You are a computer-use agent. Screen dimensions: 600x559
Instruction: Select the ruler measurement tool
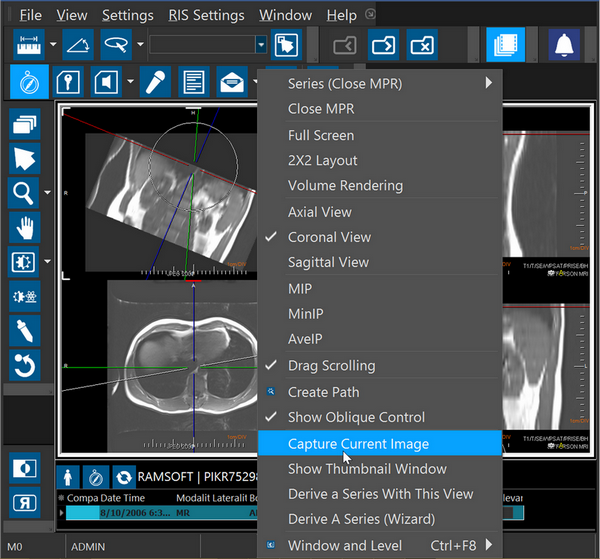pyautogui.click(x=32, y=44)
